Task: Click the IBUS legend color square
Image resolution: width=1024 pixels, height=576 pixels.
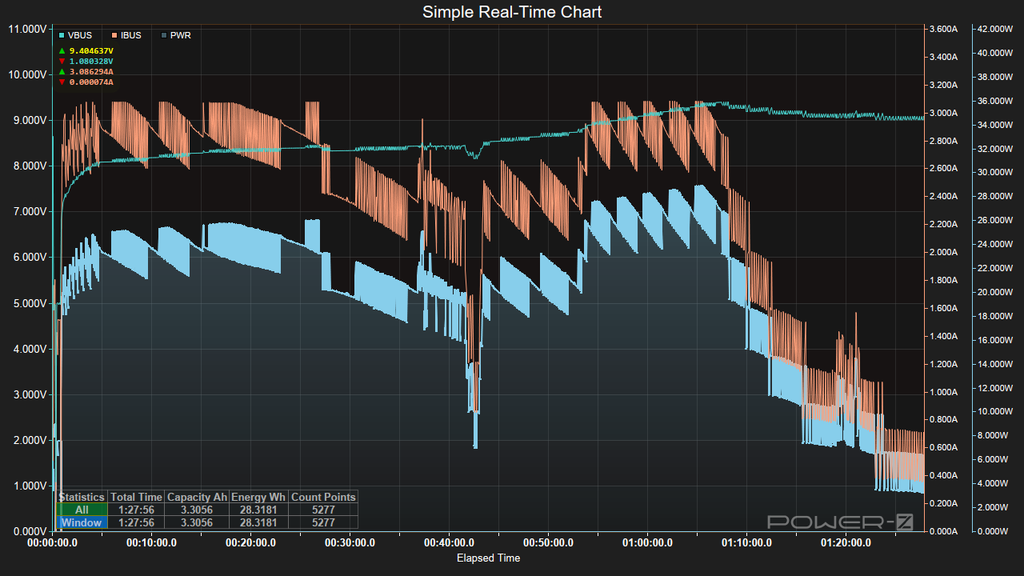Action: tap(114, 35)
